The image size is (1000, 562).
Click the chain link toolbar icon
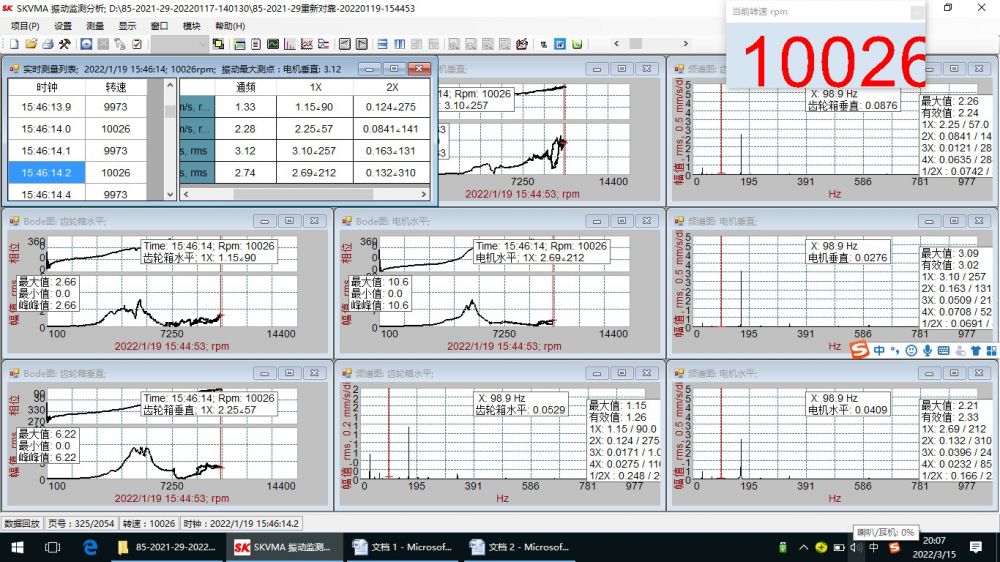[x=120, y=44]
